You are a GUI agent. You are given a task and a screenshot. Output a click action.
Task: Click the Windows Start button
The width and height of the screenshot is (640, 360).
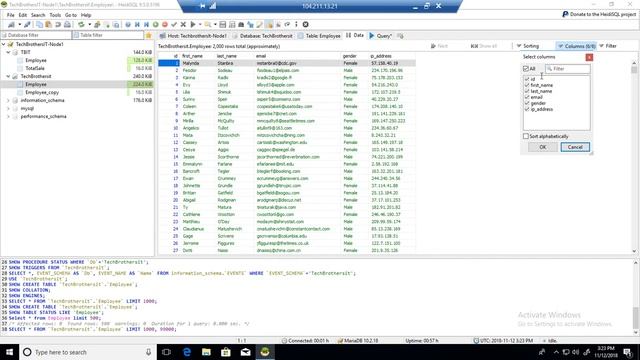coord(9,352)
